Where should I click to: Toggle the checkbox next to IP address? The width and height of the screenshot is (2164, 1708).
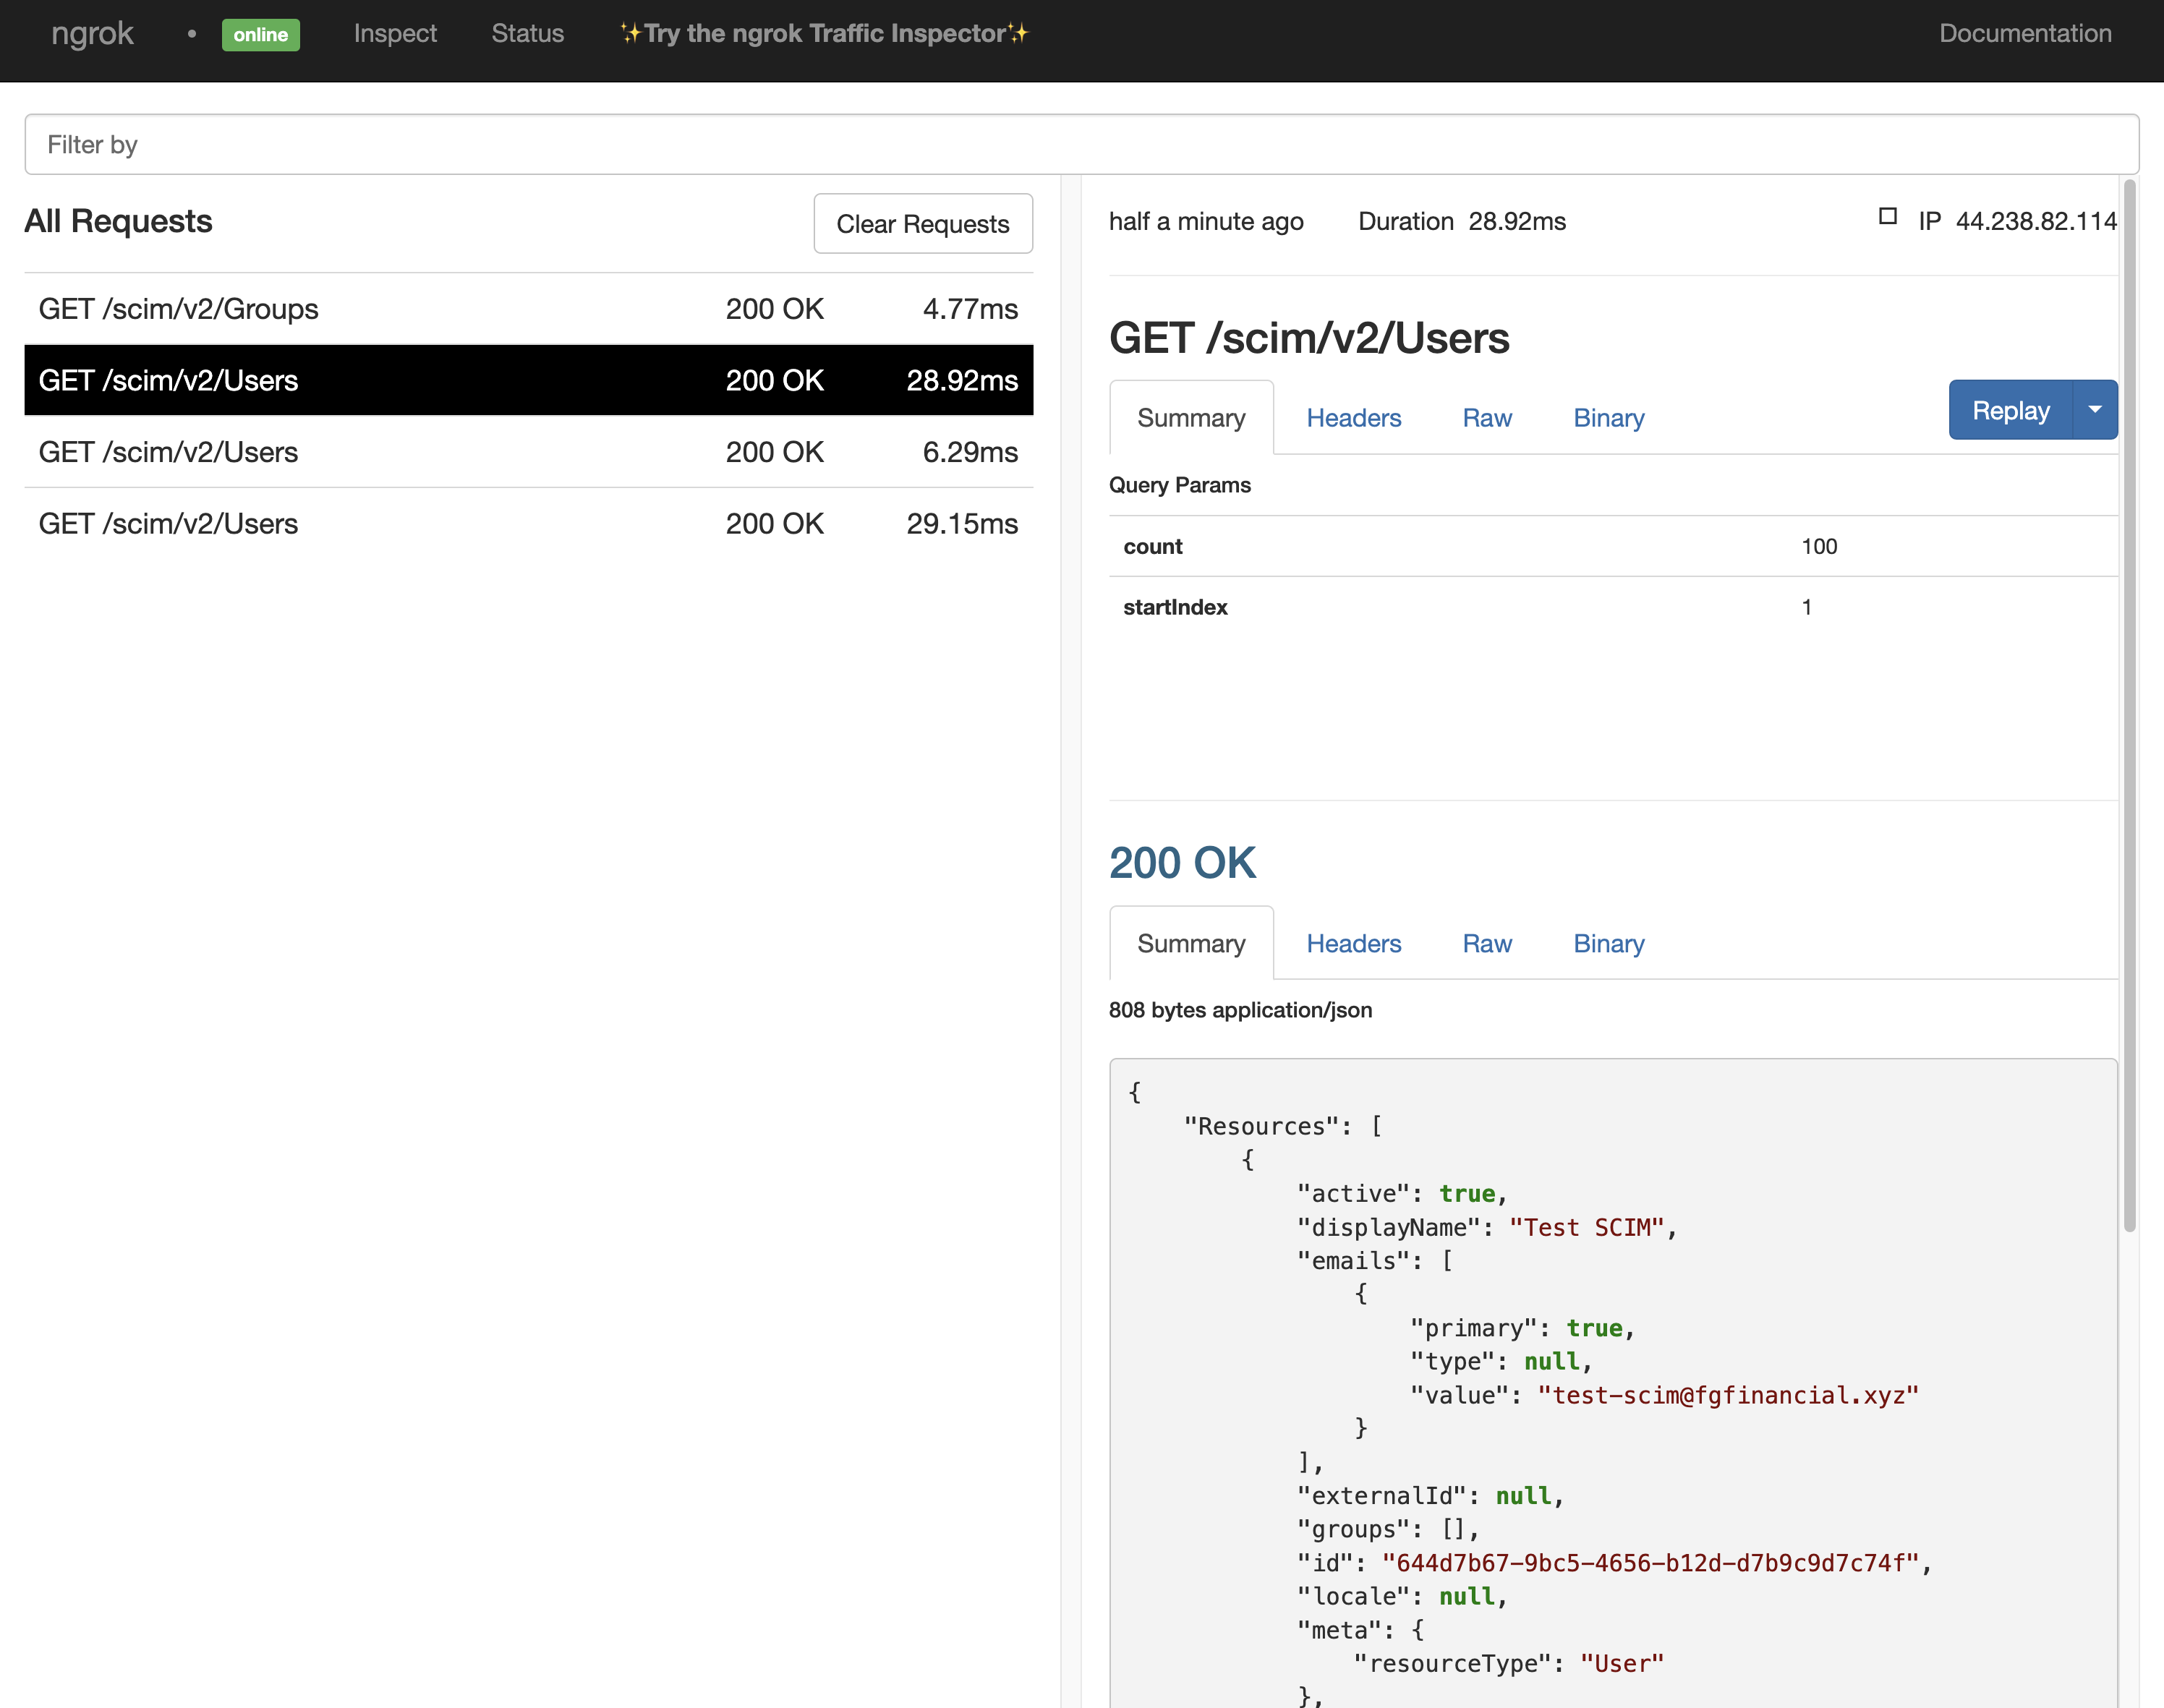(x=1887, y=217)
